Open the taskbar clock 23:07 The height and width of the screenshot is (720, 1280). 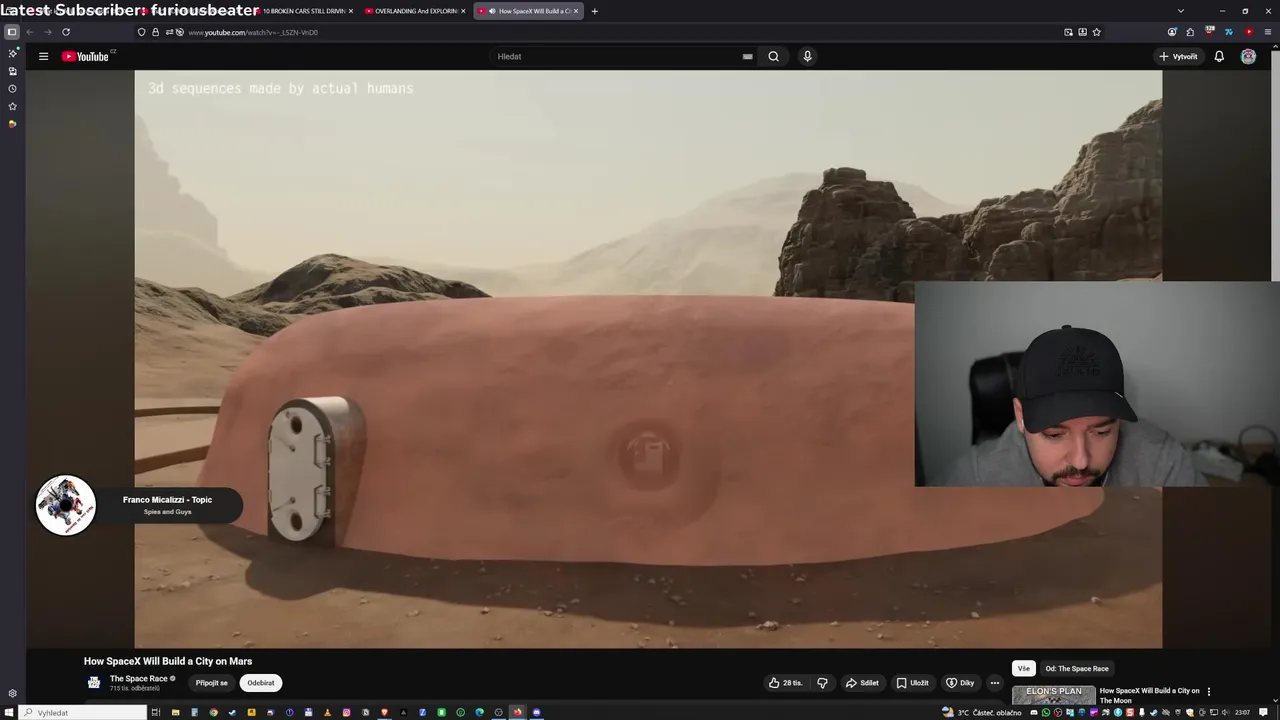1242,712
